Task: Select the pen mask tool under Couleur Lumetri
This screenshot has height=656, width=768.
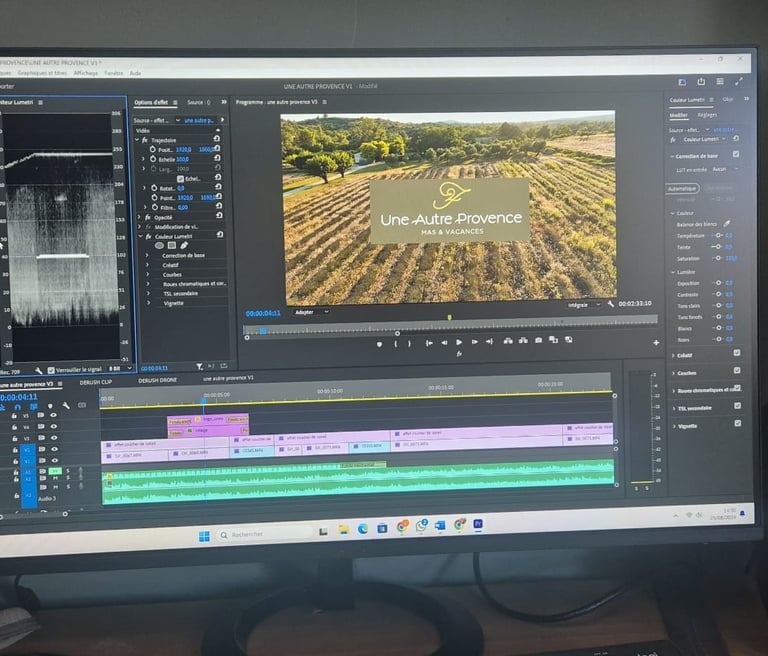Action: pyautogui.click(x=184, y=245)
